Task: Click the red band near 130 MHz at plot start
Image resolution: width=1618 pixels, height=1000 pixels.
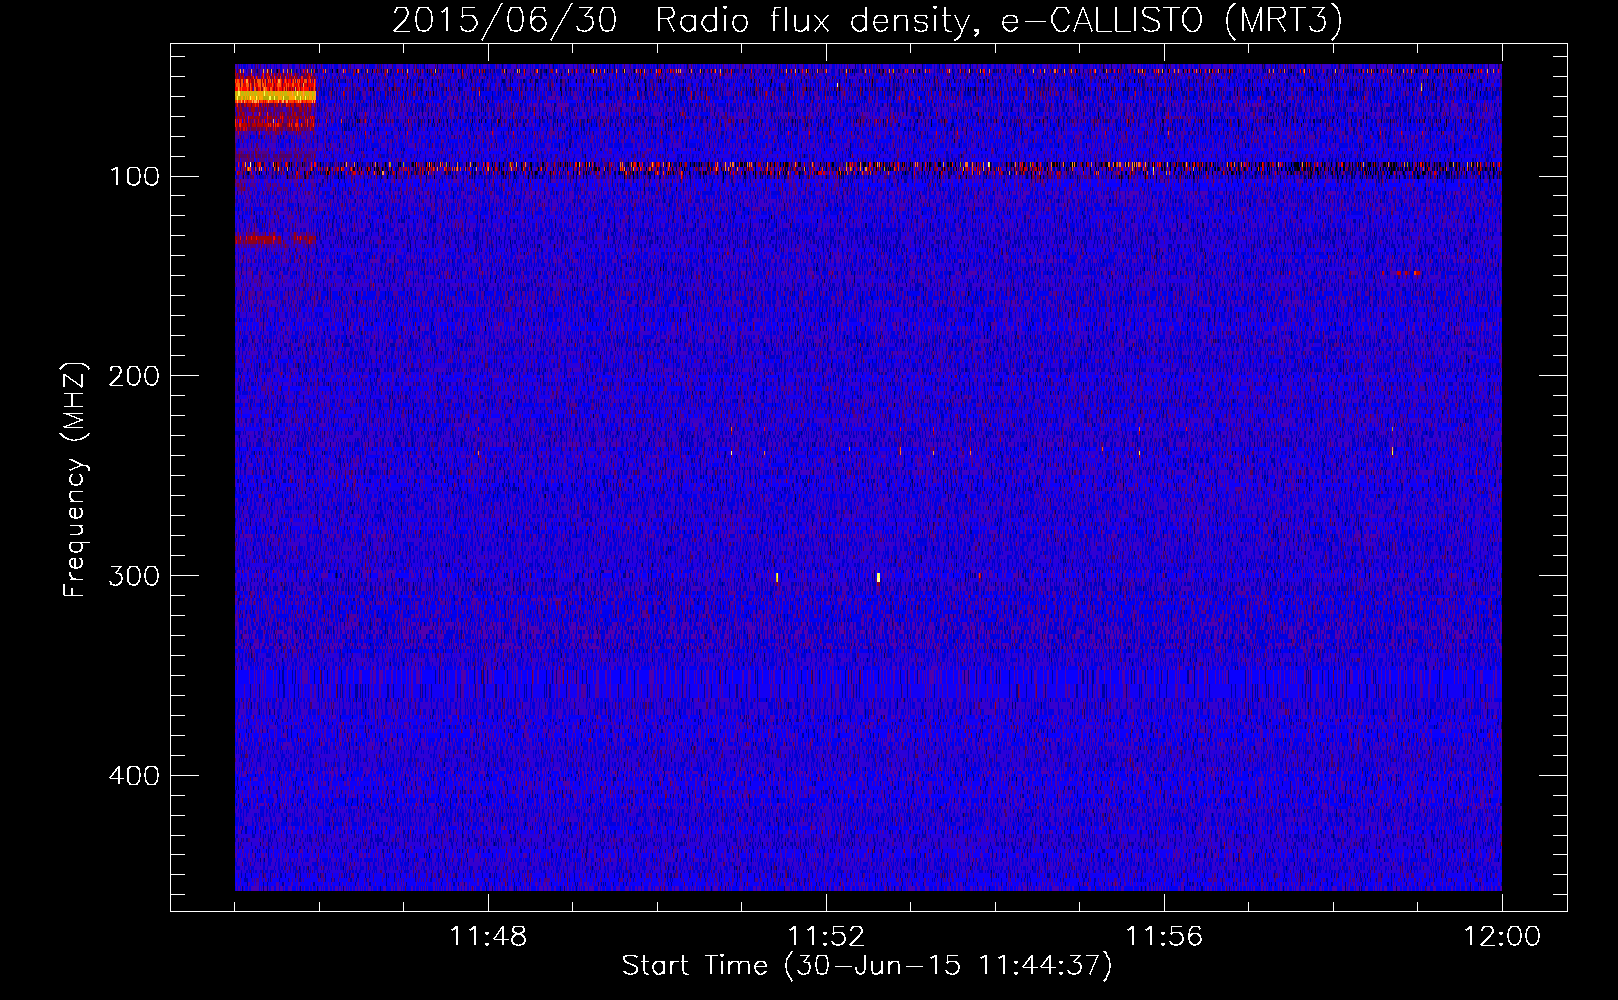Action: (275, 238)
